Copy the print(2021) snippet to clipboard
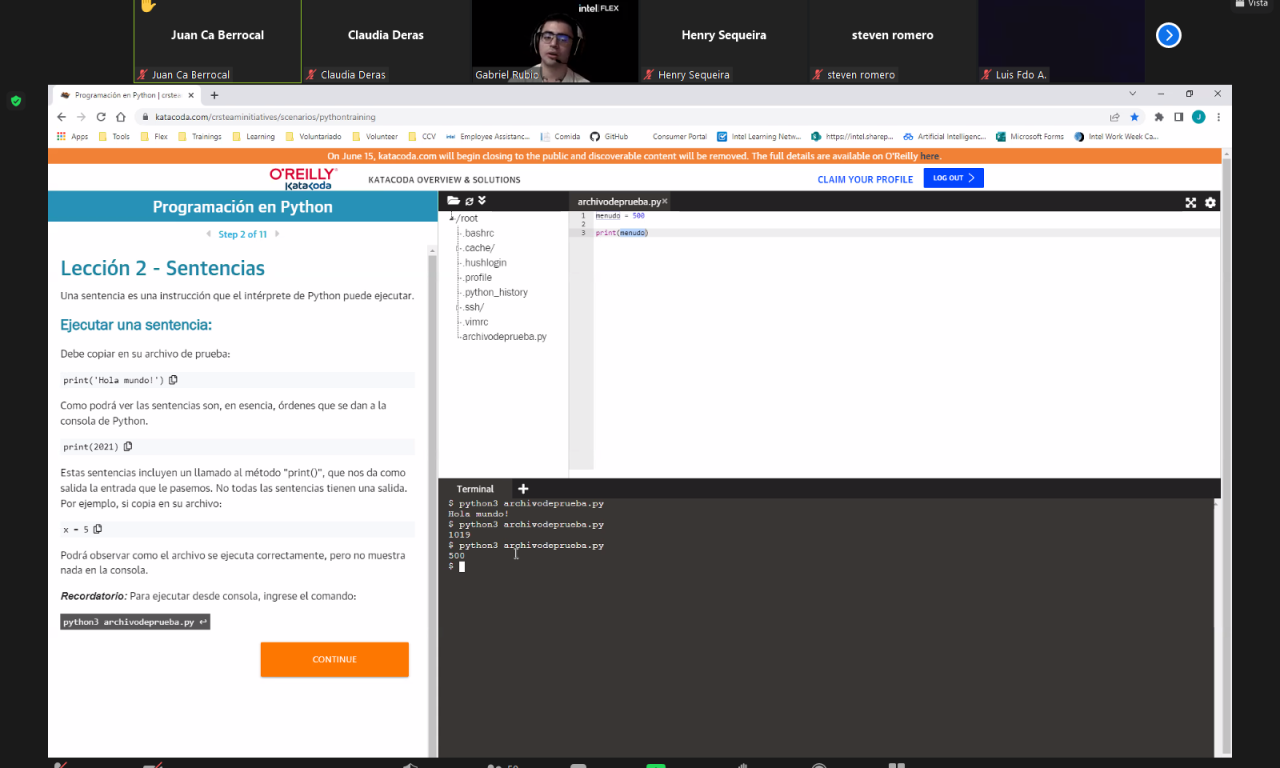 click(x=128, y=447)
